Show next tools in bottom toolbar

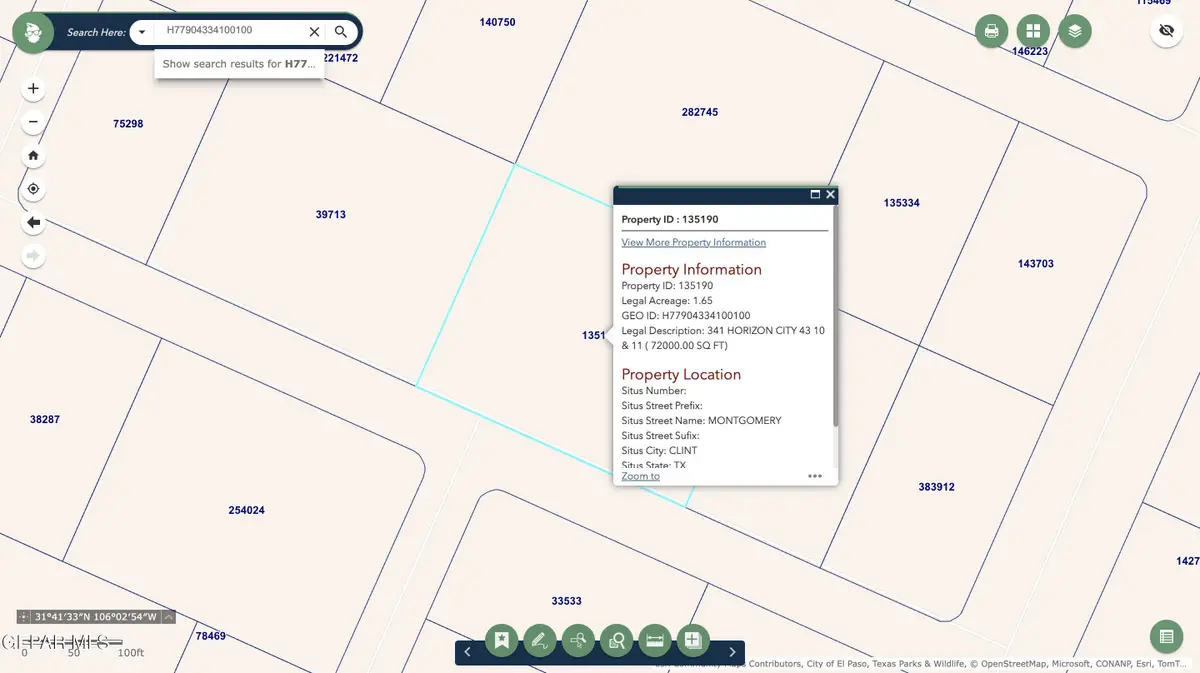(732, 652)
